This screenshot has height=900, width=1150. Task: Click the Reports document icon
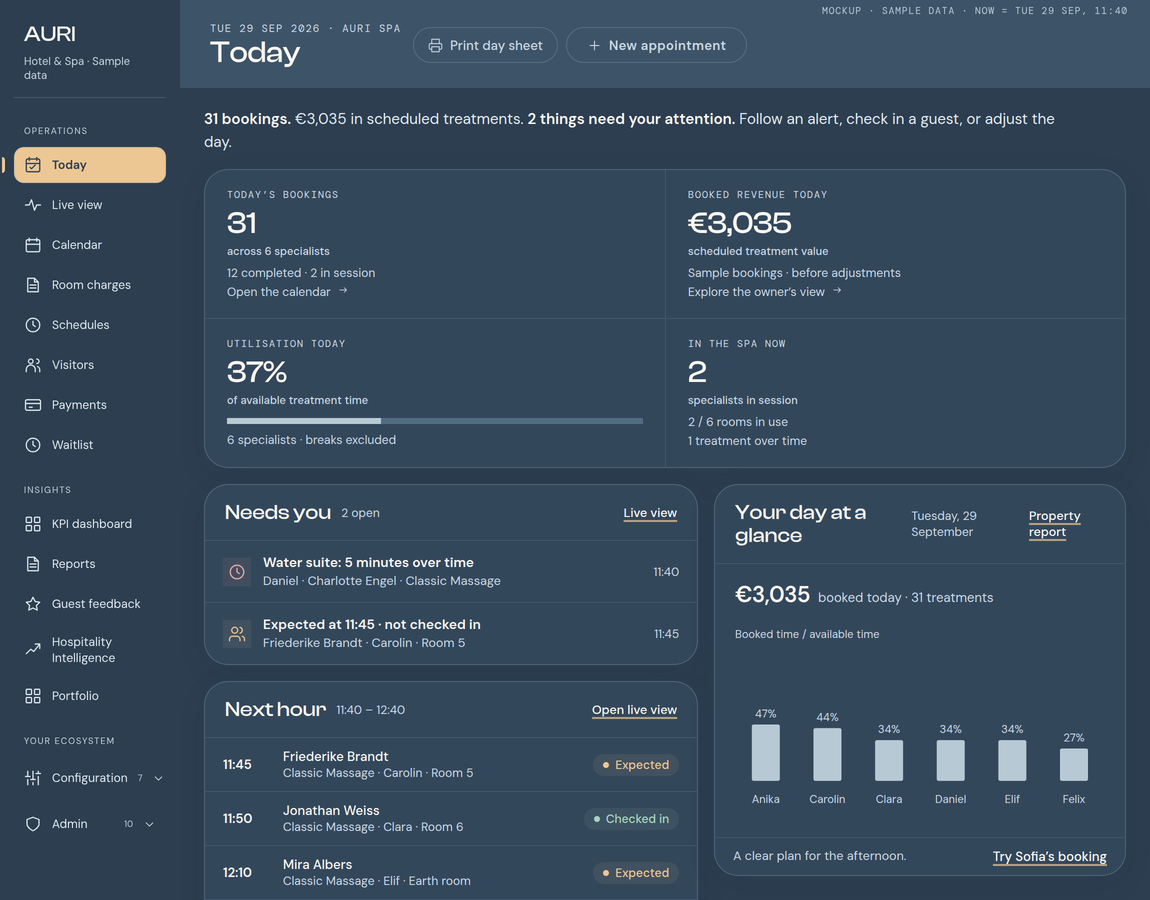point(33,563)
